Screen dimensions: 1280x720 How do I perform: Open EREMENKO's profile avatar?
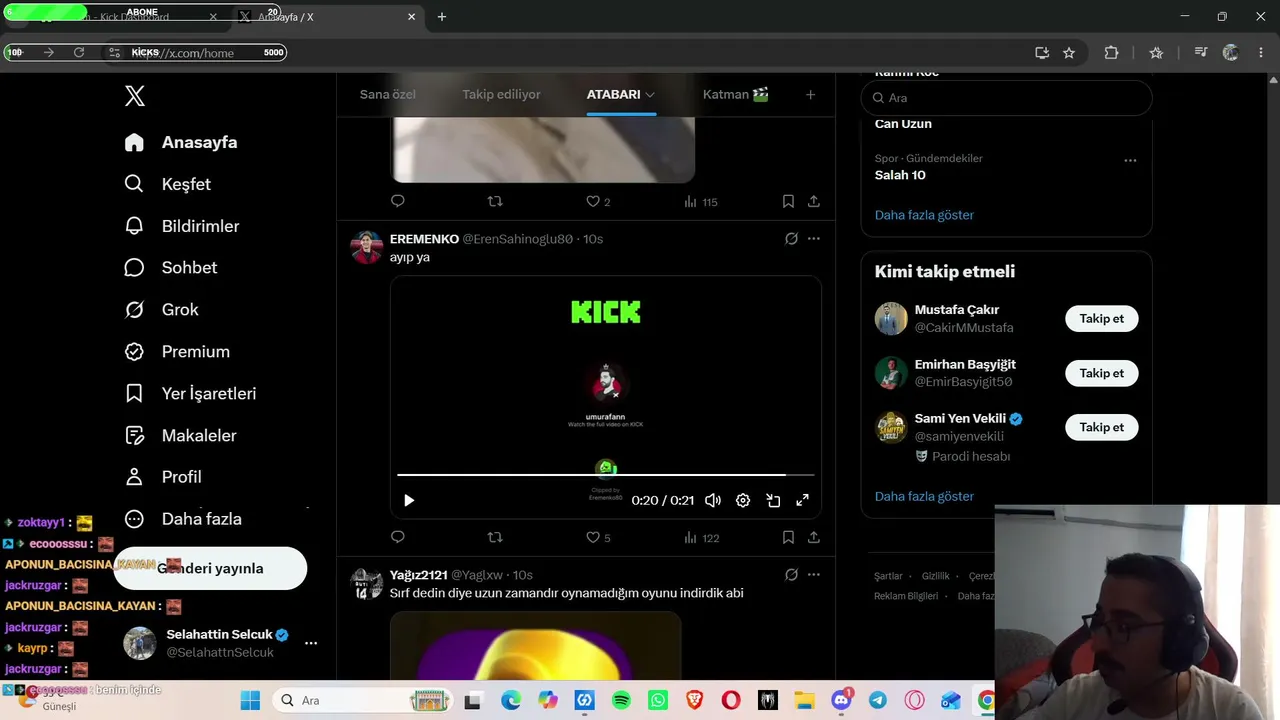[367, 247]
